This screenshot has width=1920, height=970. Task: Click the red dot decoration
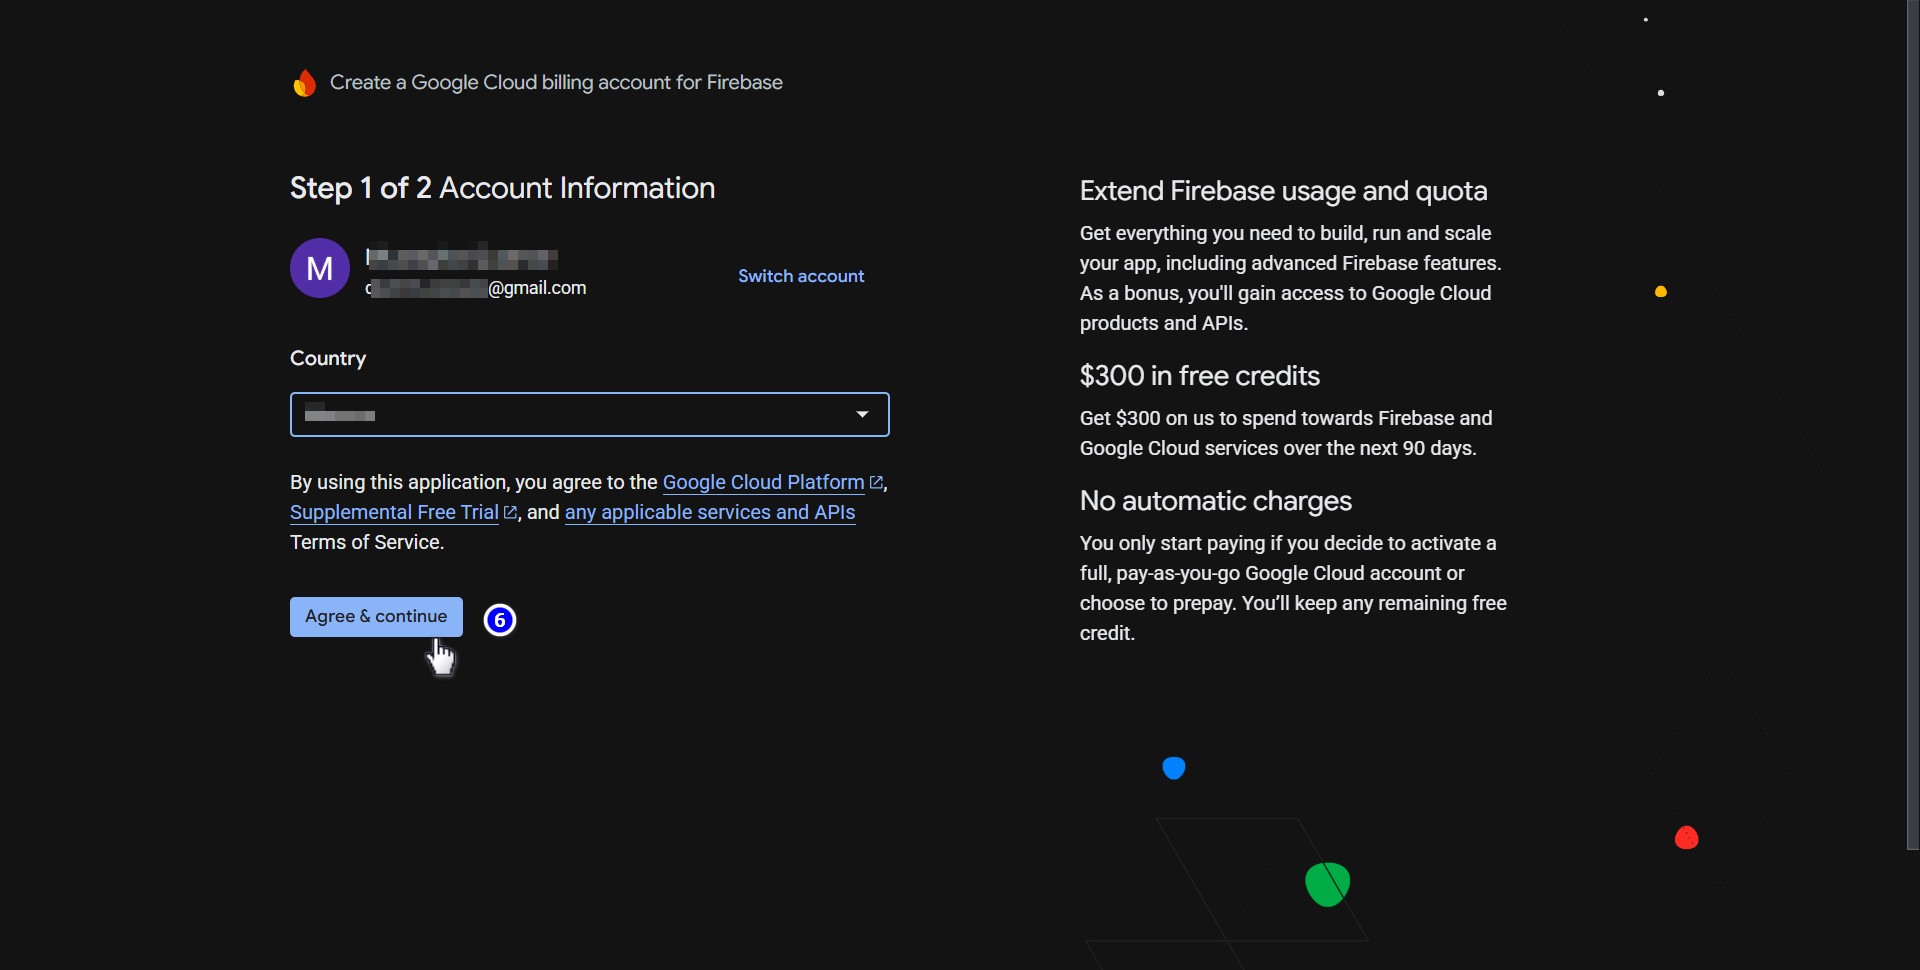1686,838
